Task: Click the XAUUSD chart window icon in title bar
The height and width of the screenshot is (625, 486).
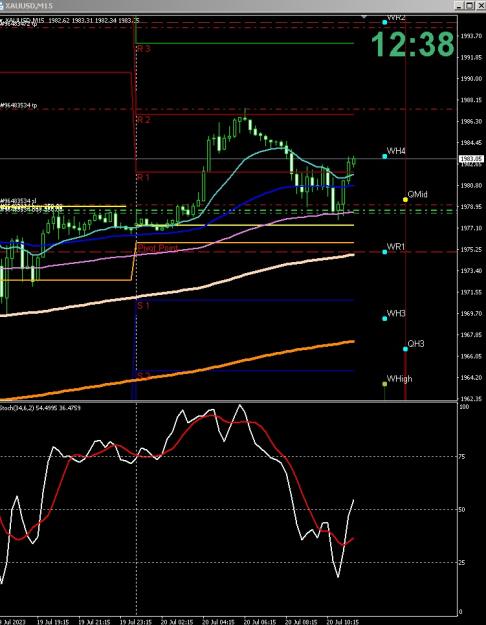Action: click(3, 6)
